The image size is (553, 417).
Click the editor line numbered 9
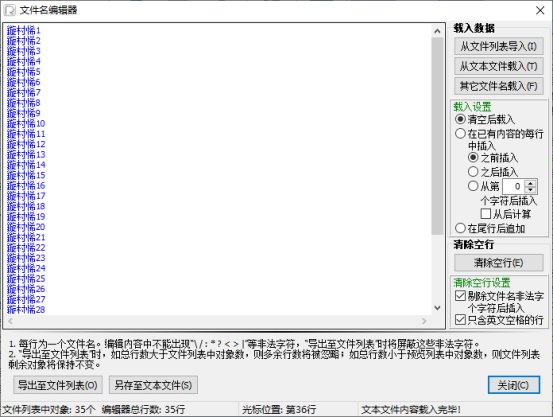point(24,113)
